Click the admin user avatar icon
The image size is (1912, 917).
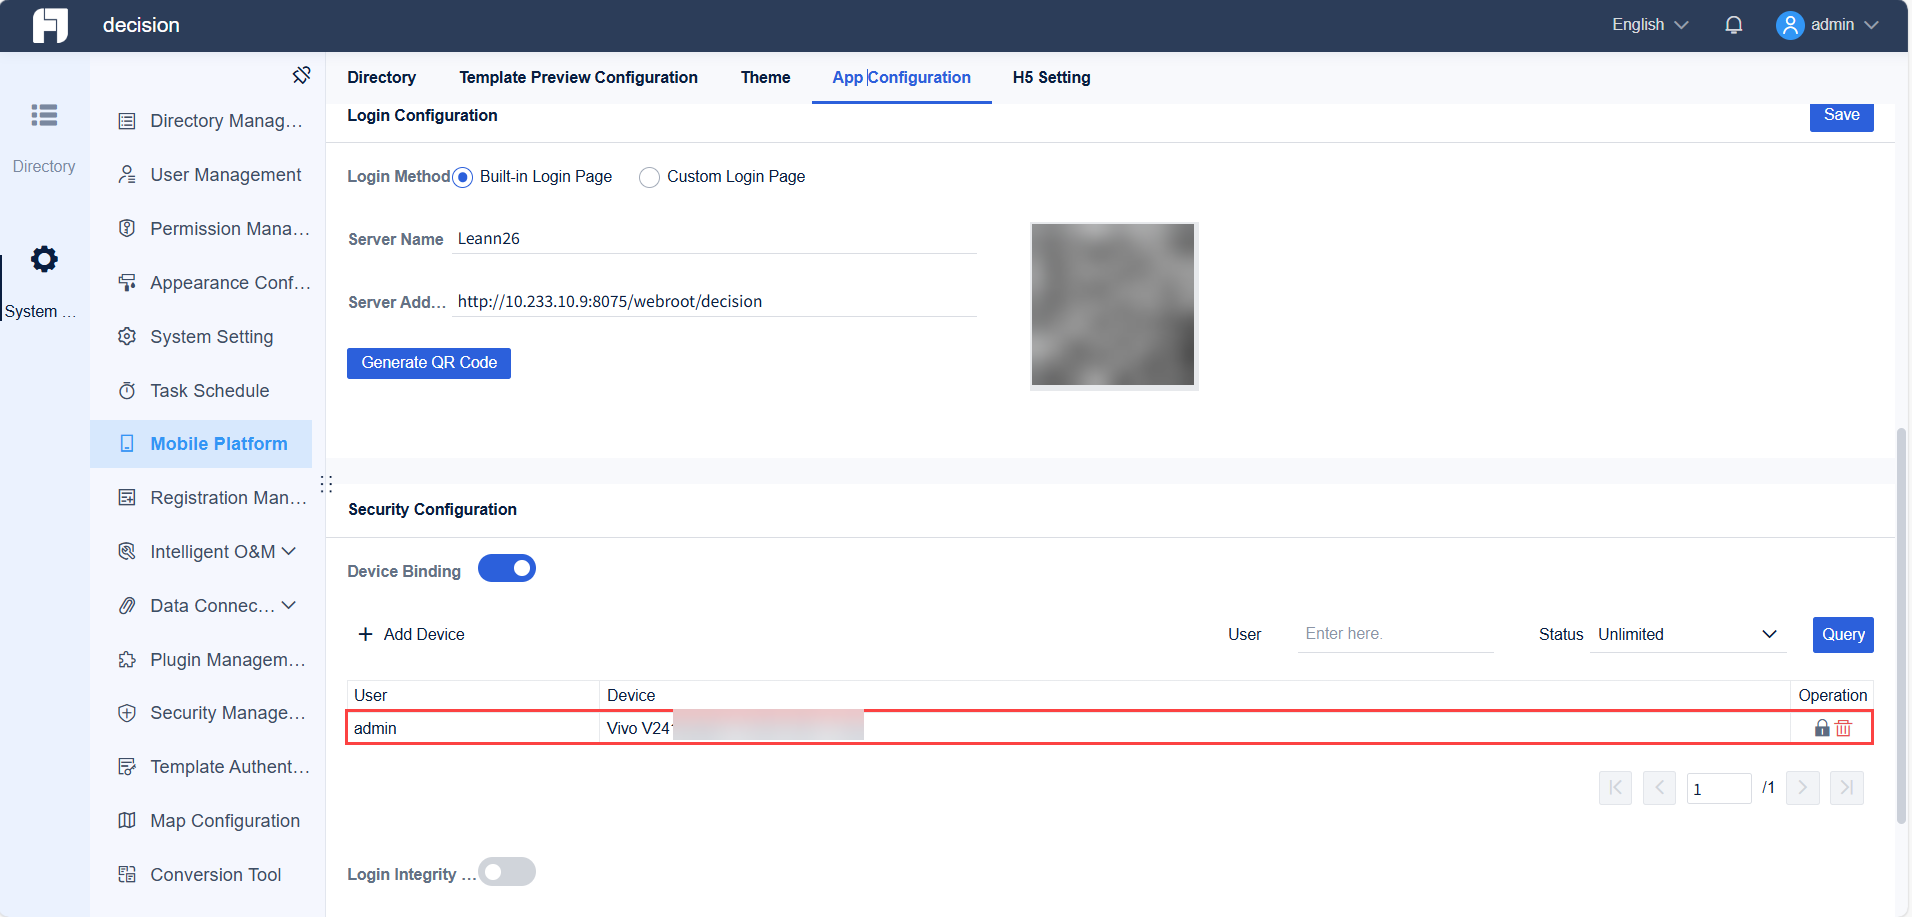[x=1789, y=25]
